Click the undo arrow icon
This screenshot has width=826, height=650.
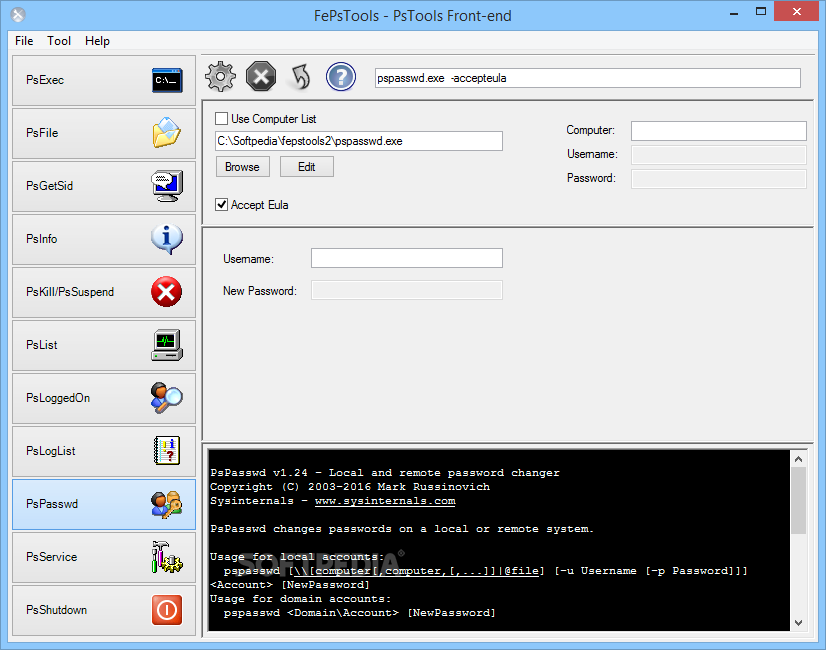pos(301,77)
